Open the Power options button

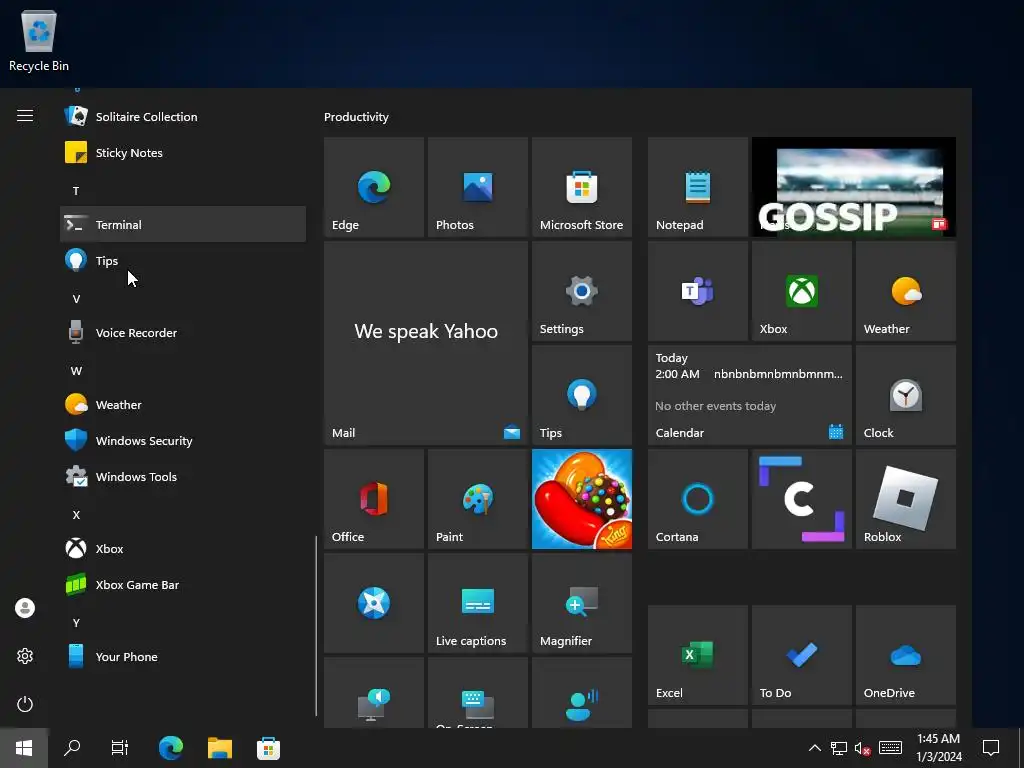click(25, 704)
